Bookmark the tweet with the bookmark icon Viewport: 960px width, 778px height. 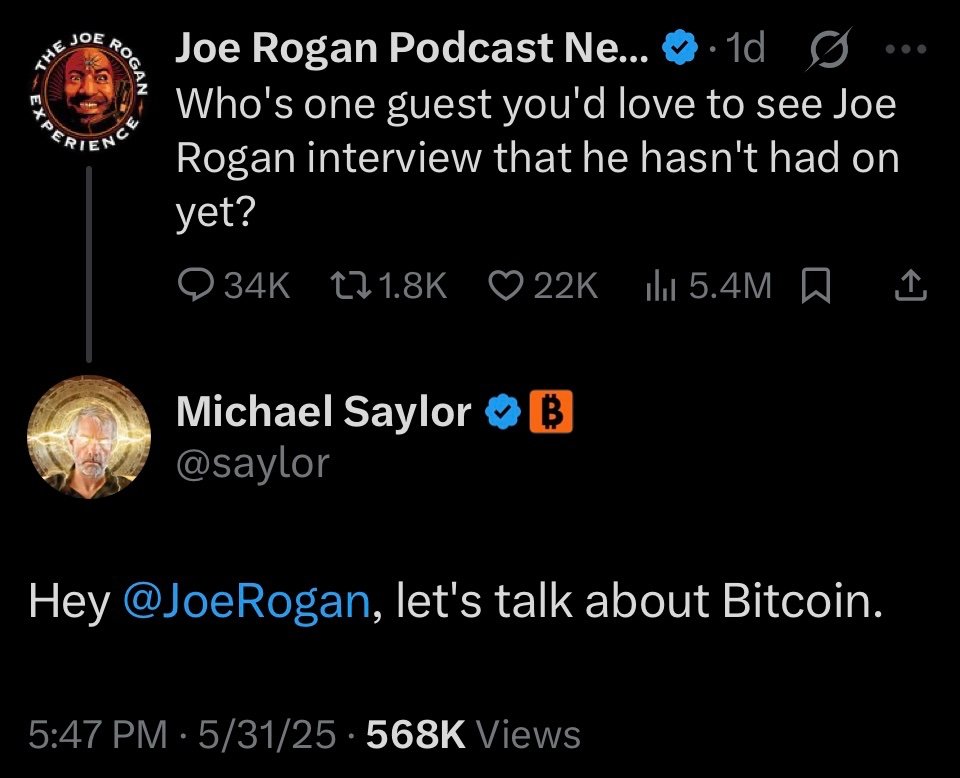pos(817,286)
